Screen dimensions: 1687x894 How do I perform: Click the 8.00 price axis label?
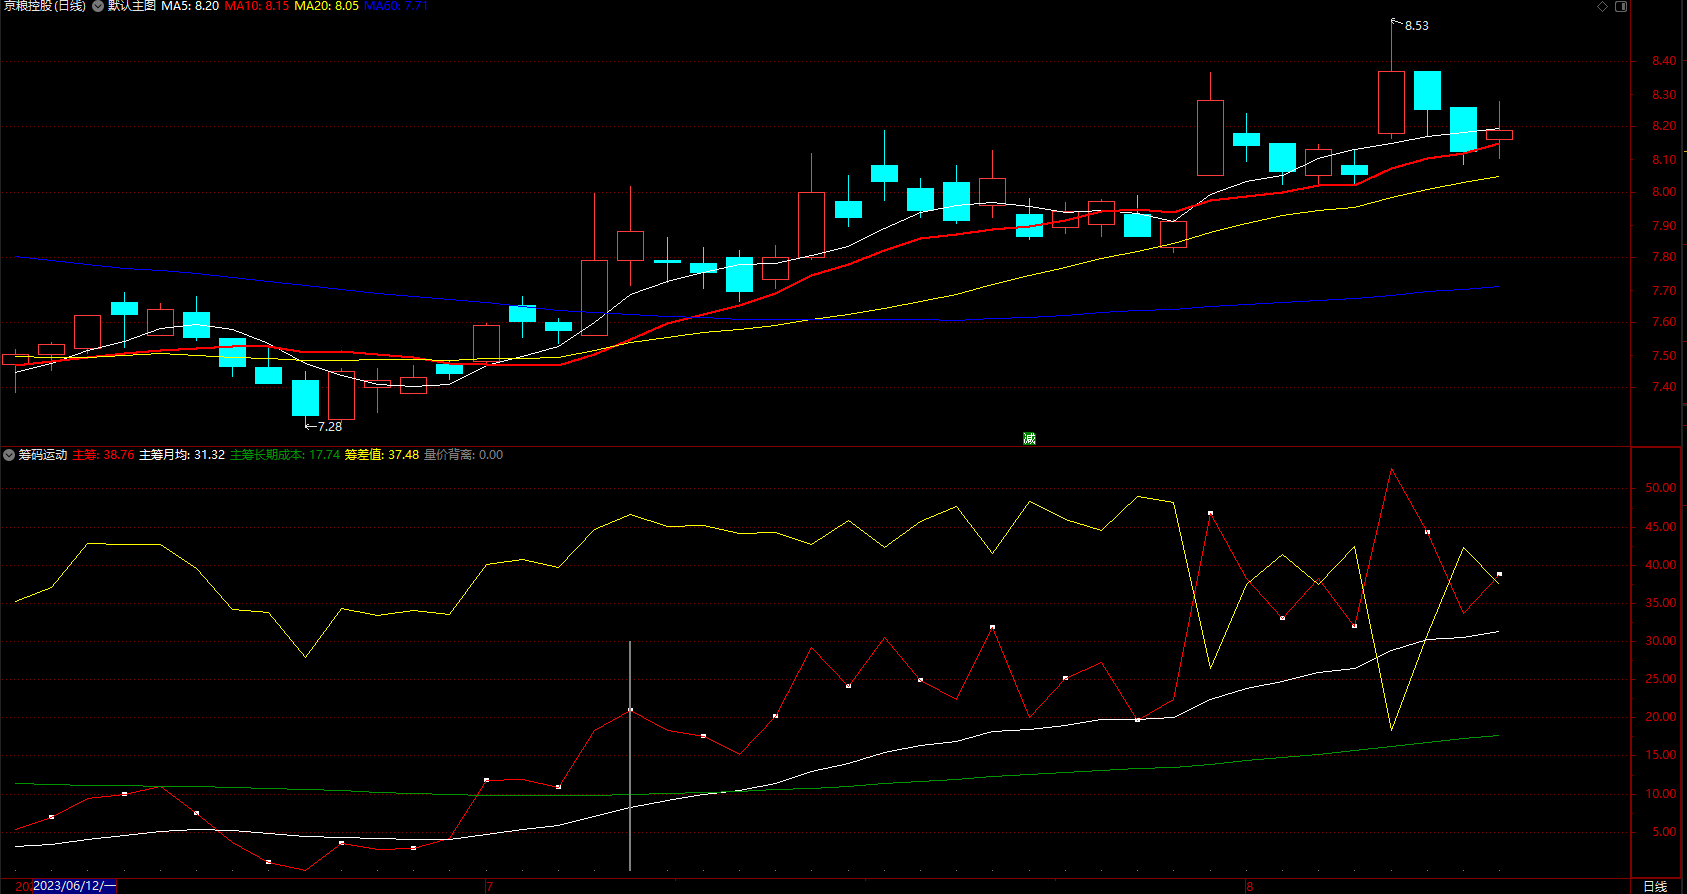click(x=1664, y=192)
